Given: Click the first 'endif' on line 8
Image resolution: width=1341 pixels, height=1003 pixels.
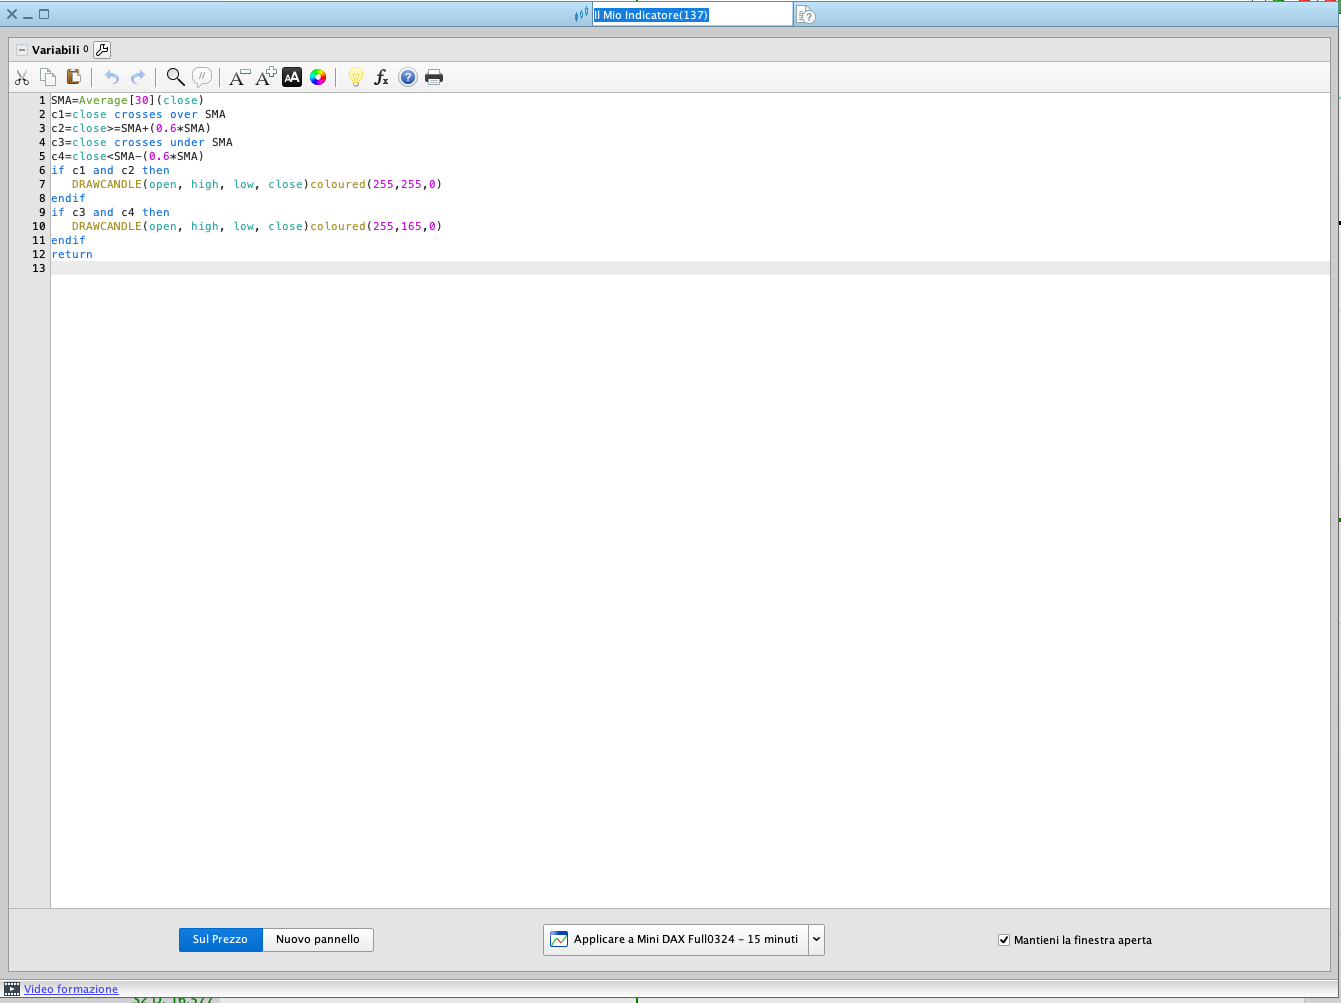Looking at the screenshot, I should coord(68,198).
